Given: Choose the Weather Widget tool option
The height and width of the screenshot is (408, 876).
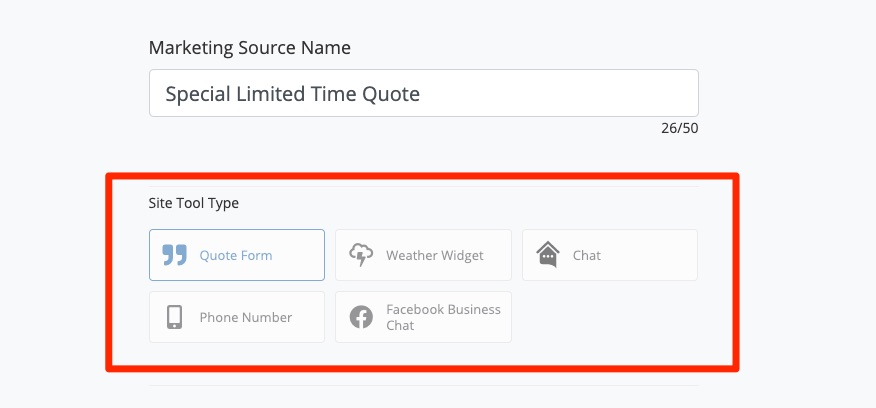Looking at the screenshot, I should [x=423, y=255].
